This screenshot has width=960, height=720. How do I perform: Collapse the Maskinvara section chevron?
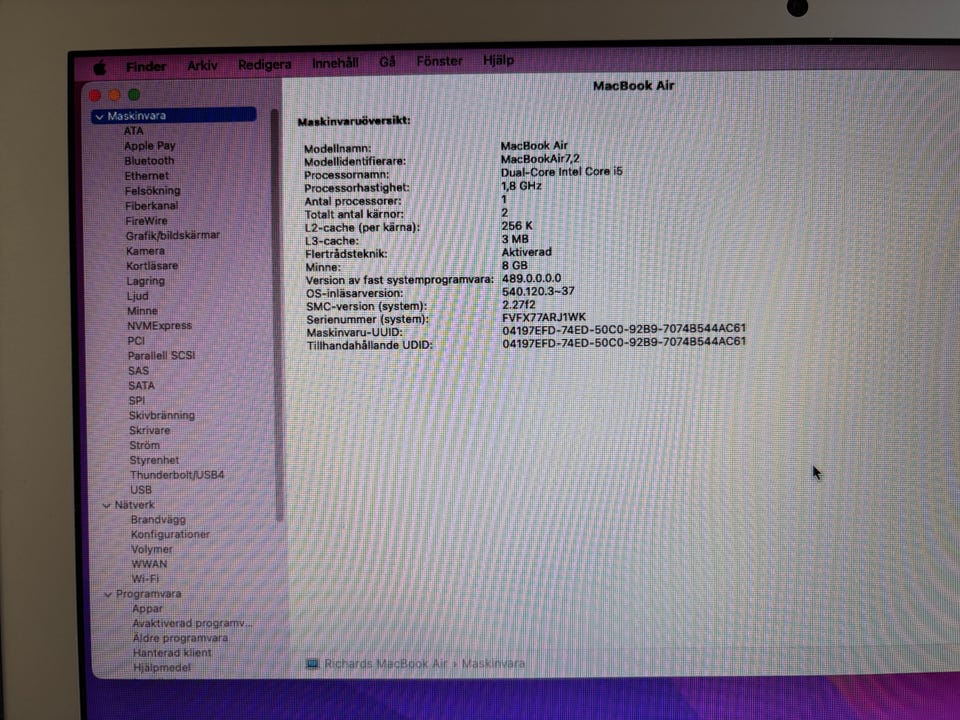99,116
